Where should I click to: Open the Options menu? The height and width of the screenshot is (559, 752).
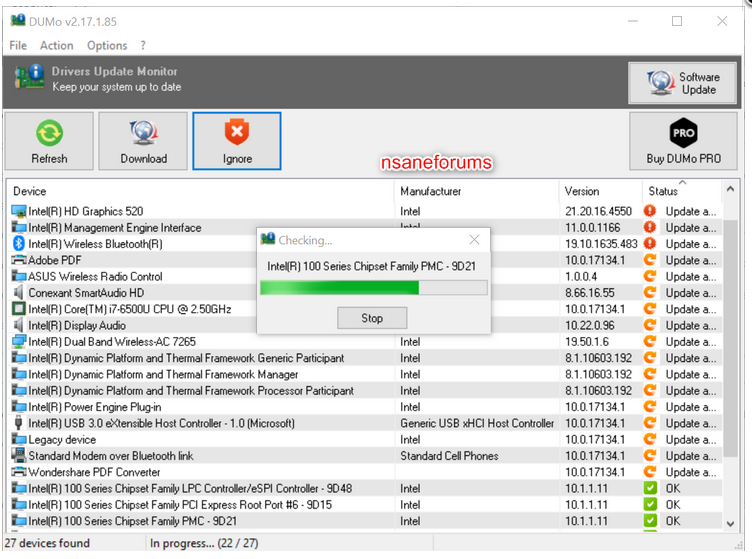coord(107,46)
